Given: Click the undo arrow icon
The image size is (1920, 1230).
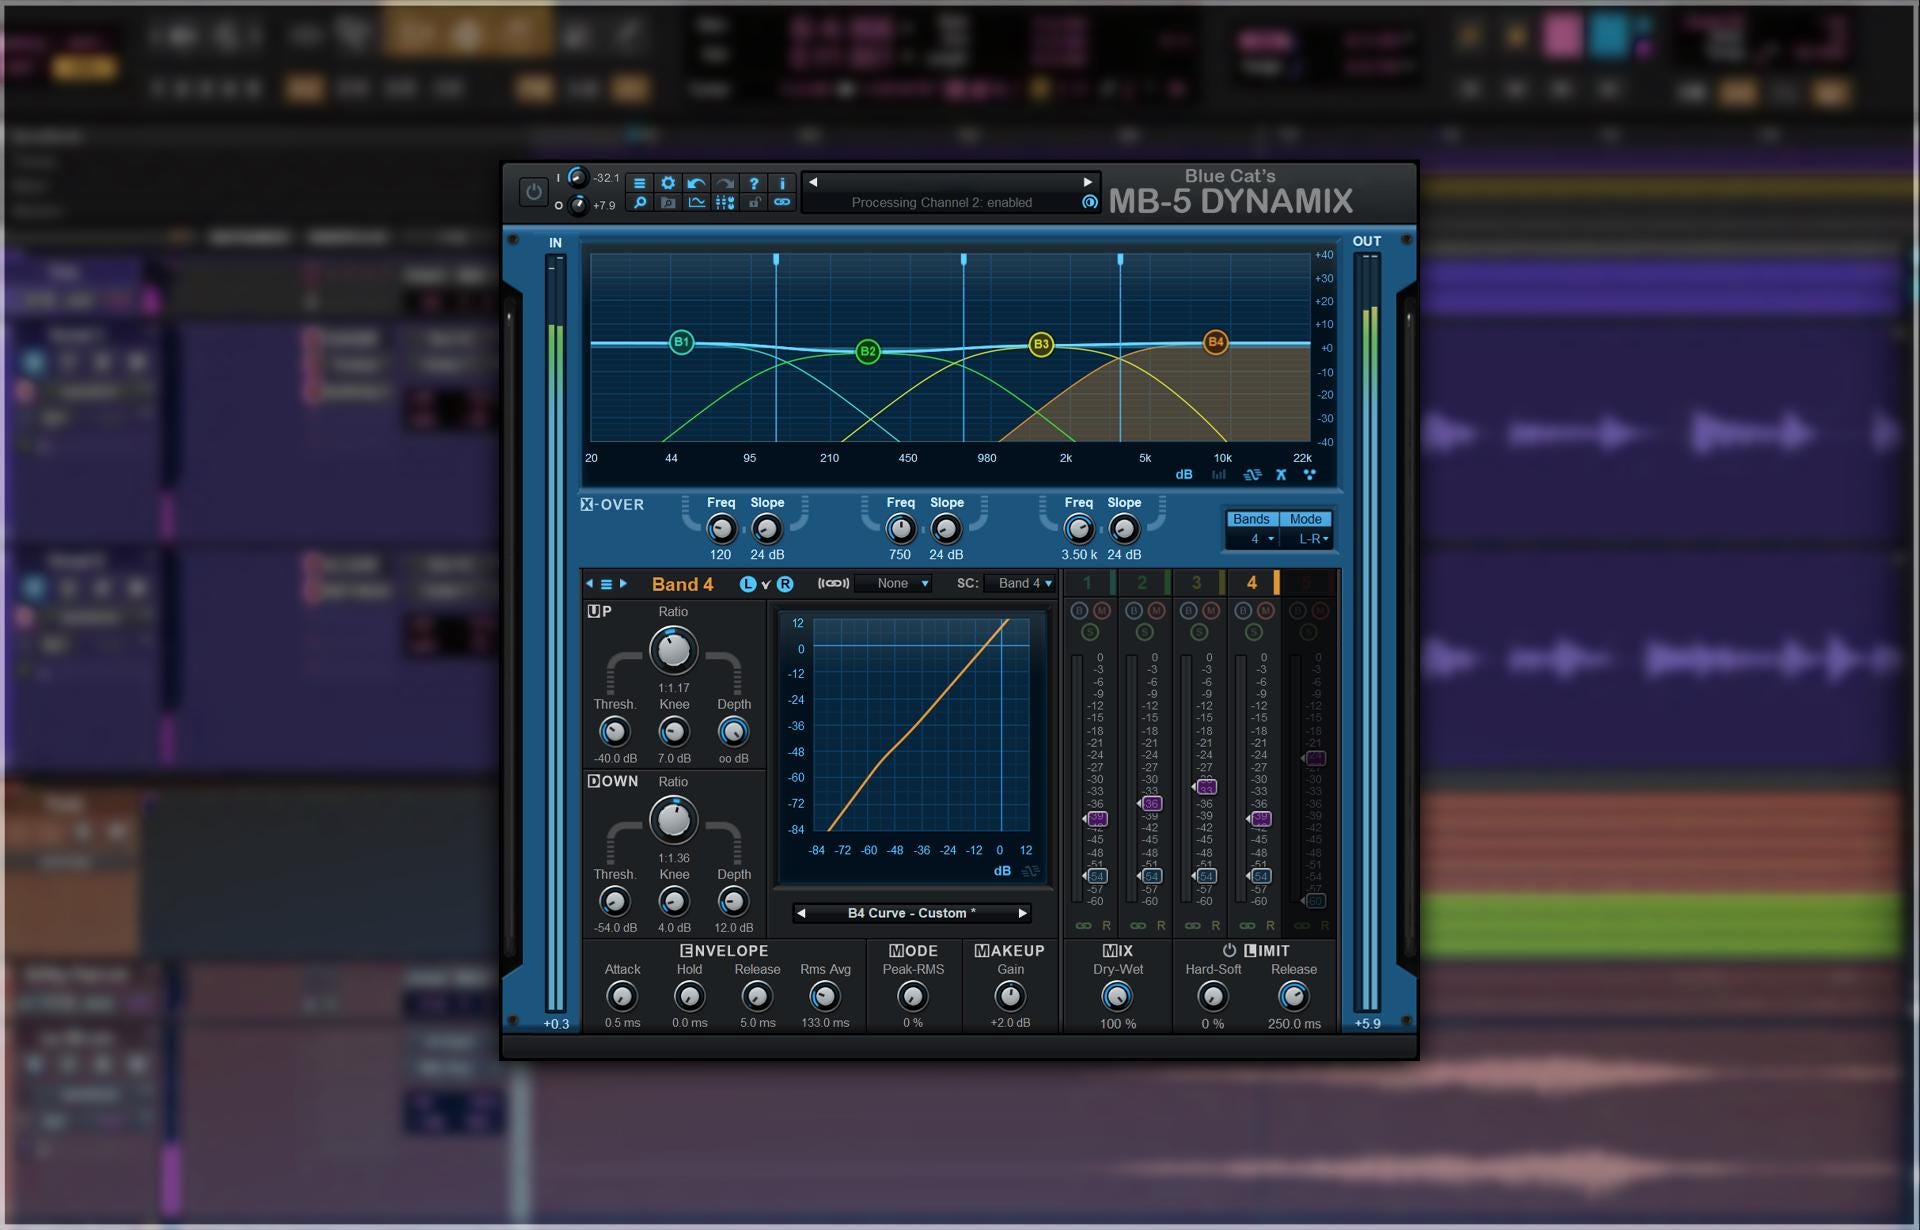Looking at the screenshot, I should click(x=697, y=183).
